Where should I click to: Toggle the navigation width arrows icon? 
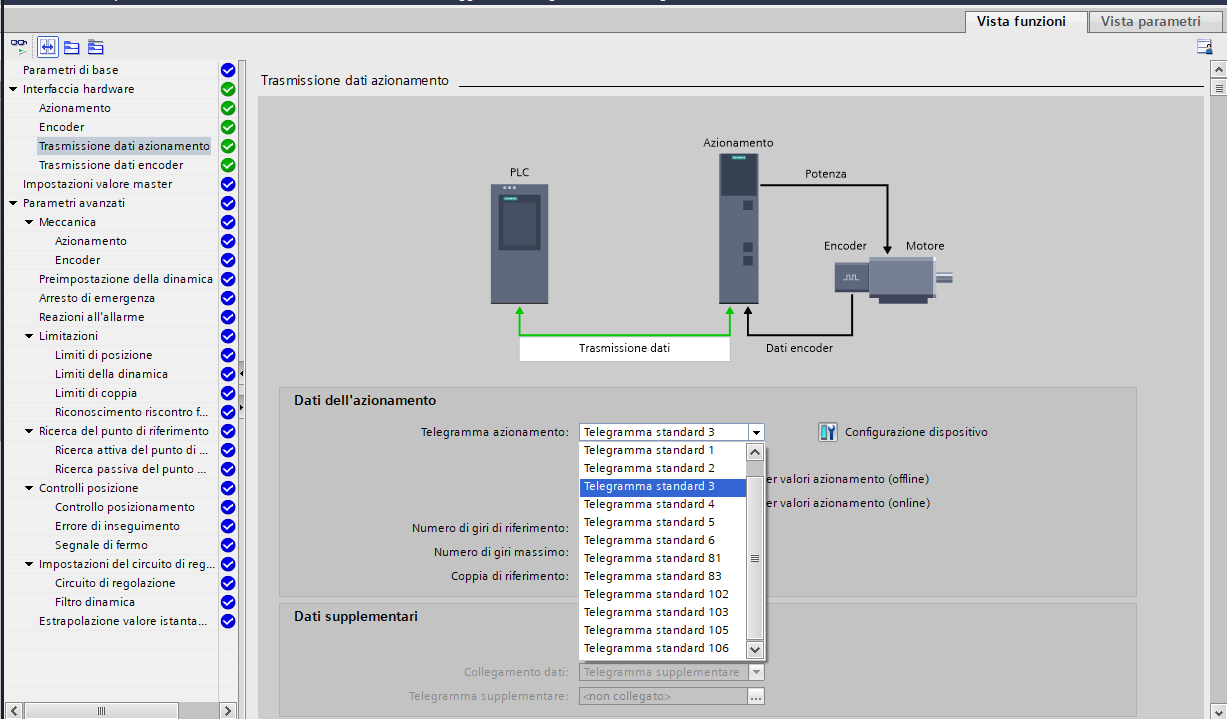coord(47,47)
